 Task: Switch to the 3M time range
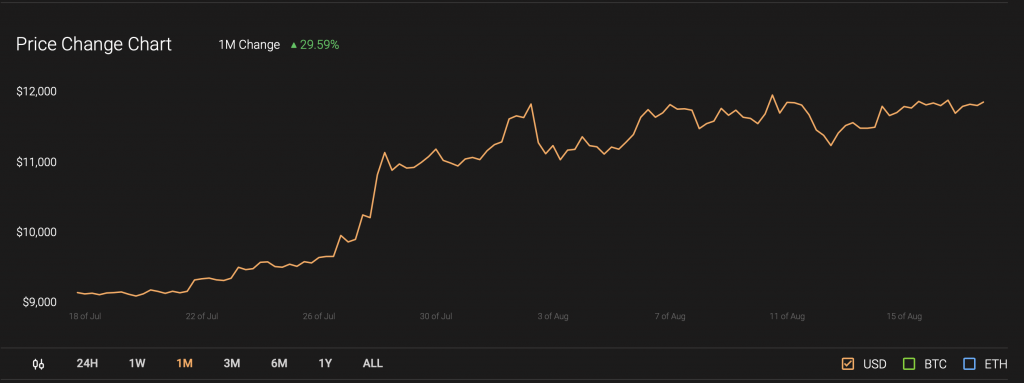(x=232, y=363)
